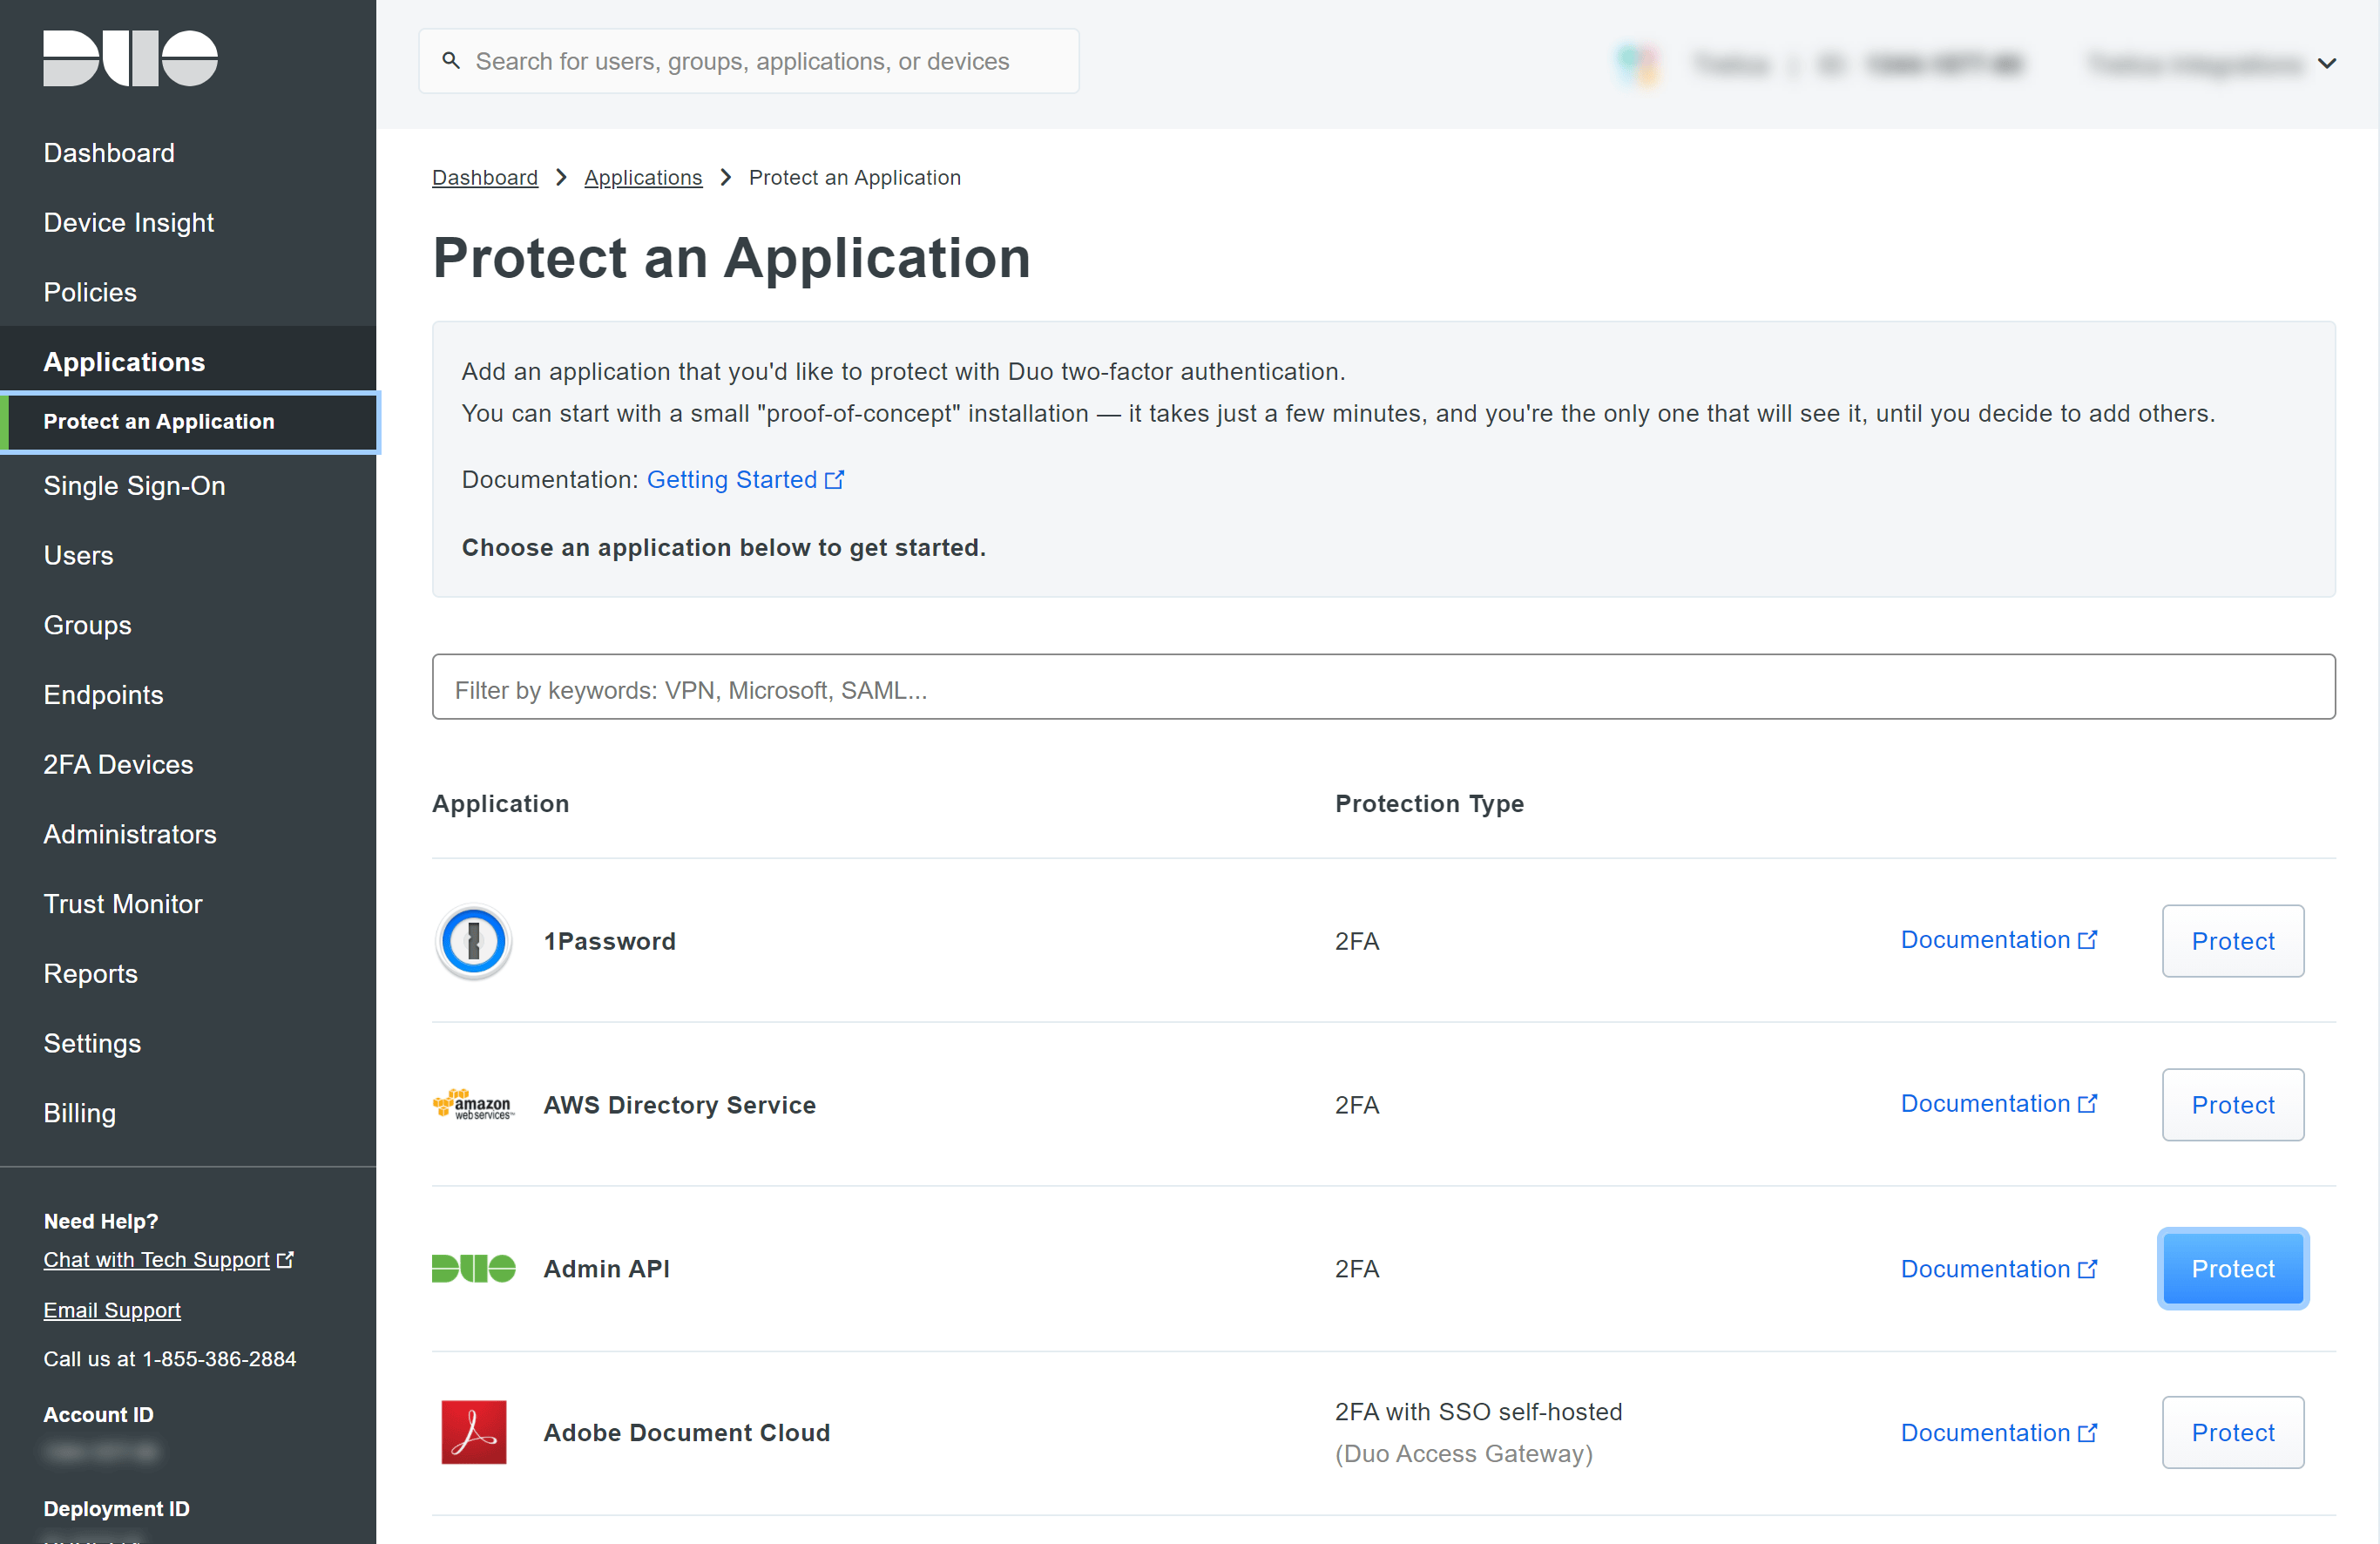Click the Filter by keywords input
Image resolution: width=2380 pixels, height=1544 pixels.
pos(1383,687)
